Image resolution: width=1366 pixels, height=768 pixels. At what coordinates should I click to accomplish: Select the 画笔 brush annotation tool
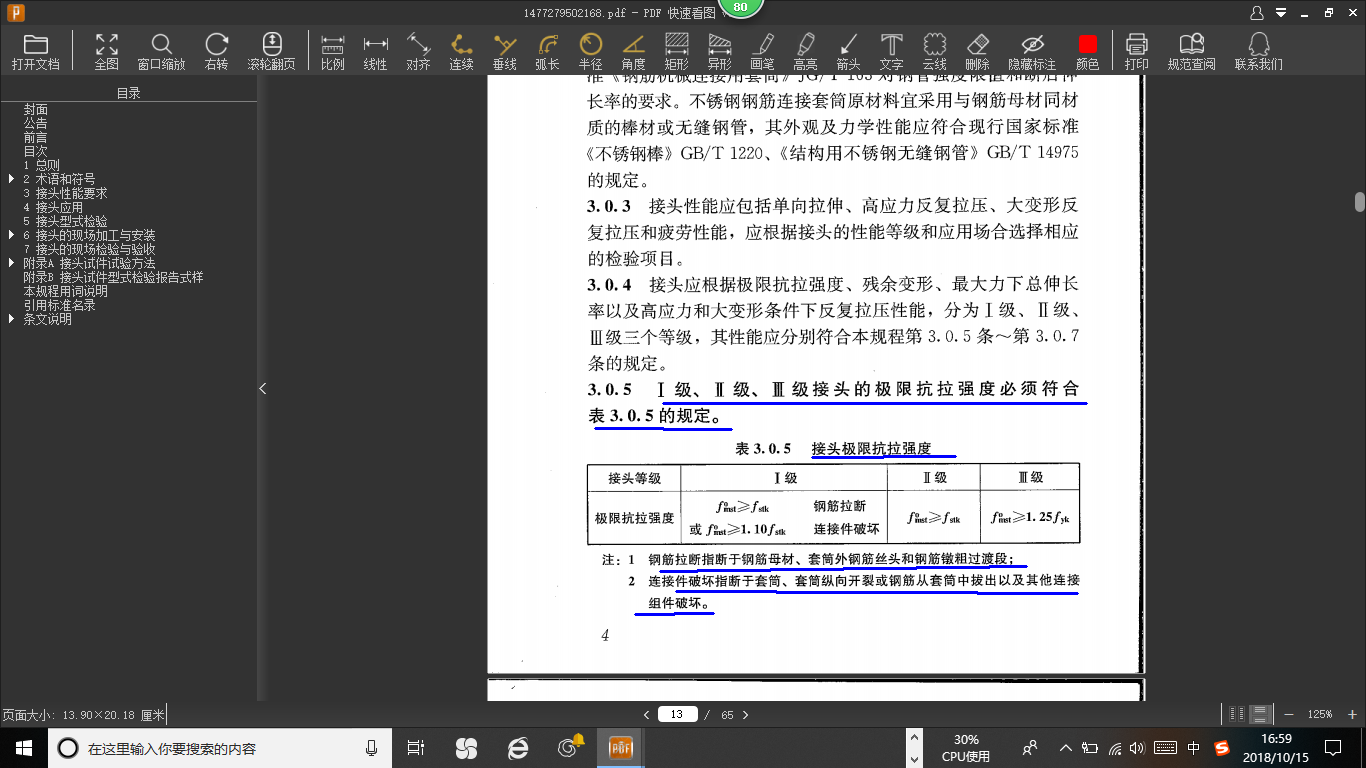click(763, 52)
